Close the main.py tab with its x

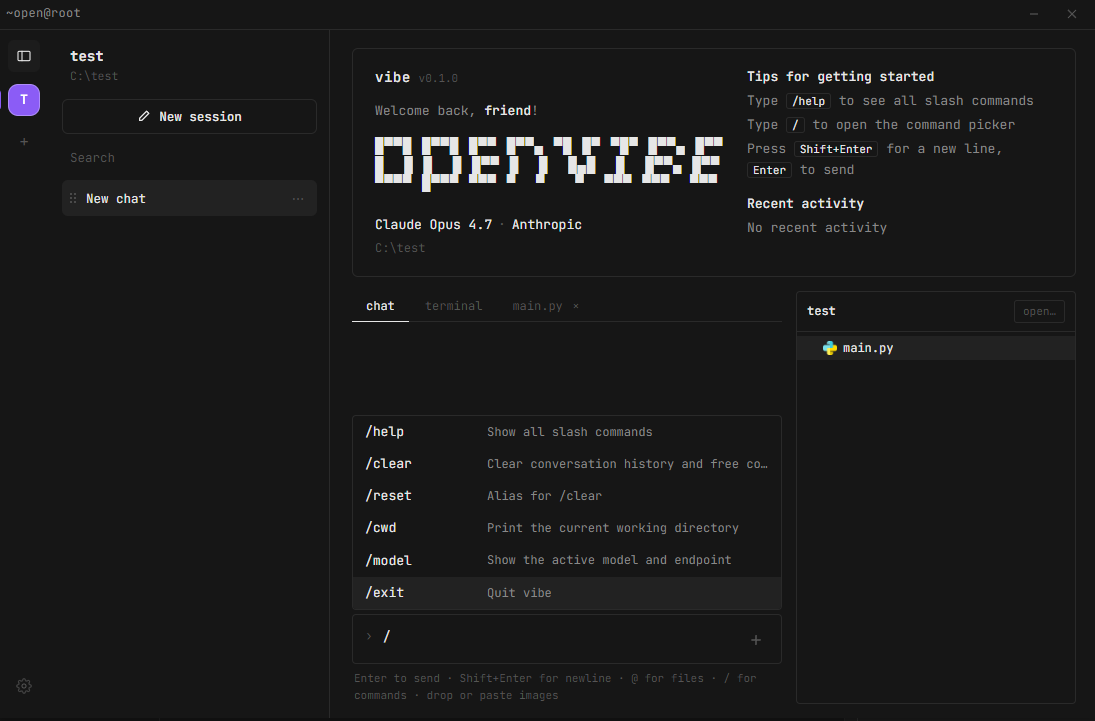(x=575, y=306)
